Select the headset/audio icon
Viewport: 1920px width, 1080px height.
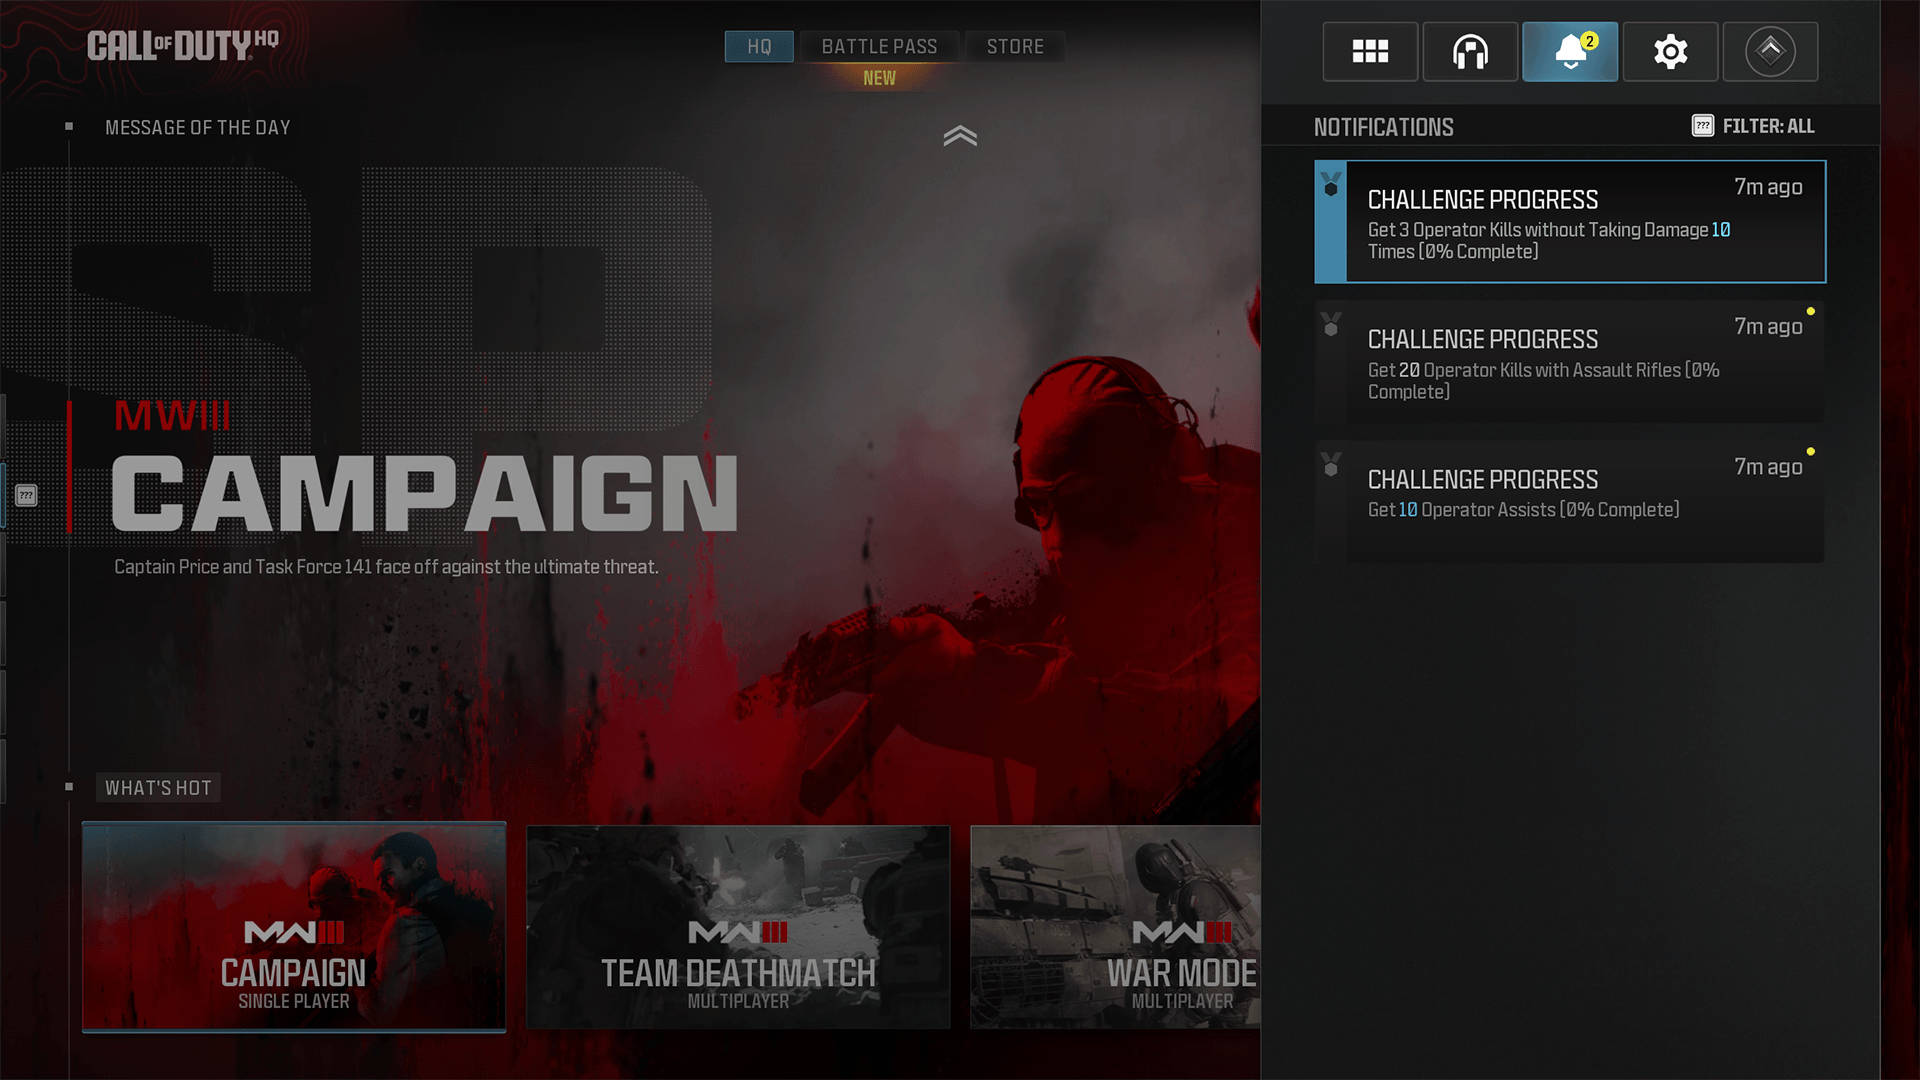[x=1470, y=51]
